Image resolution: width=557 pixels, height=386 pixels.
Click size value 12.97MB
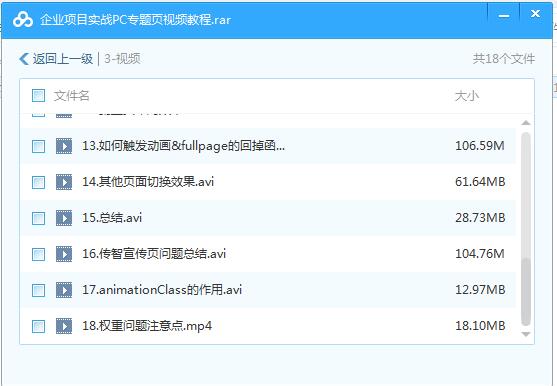(x=480, y=289)
